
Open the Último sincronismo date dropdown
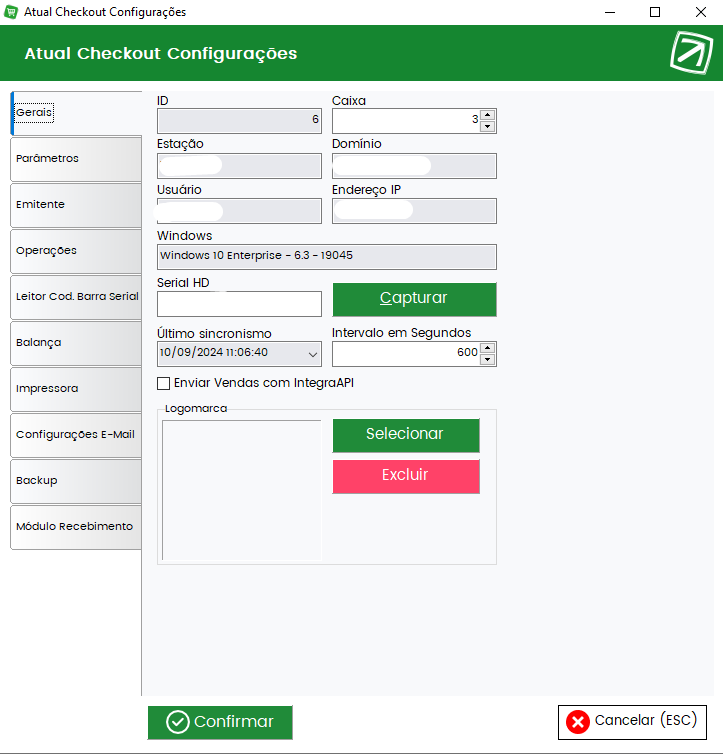click(x=312, y=354)
